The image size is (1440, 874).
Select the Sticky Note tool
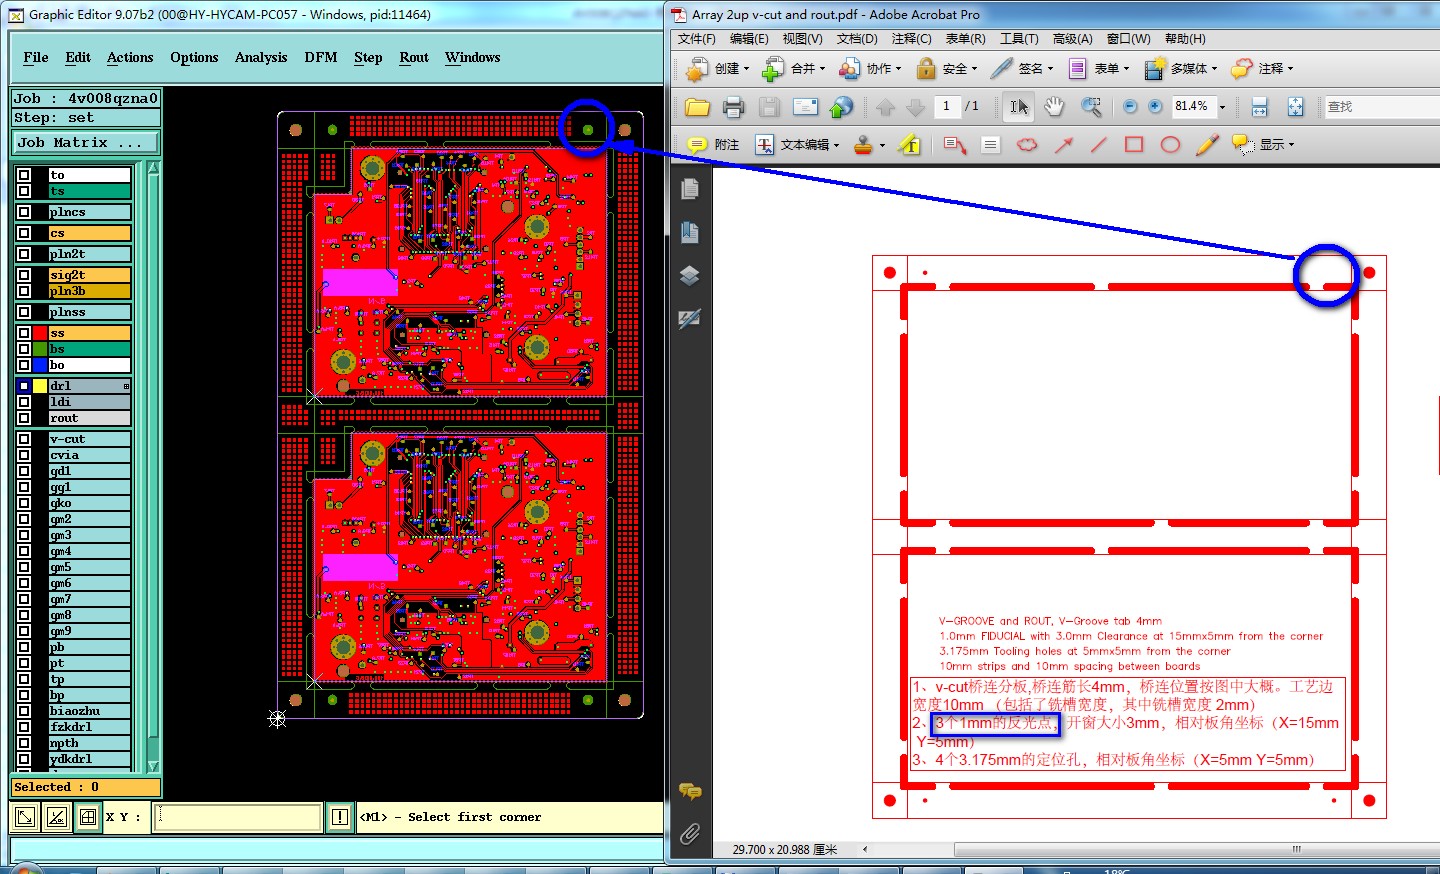click(697, 145)
